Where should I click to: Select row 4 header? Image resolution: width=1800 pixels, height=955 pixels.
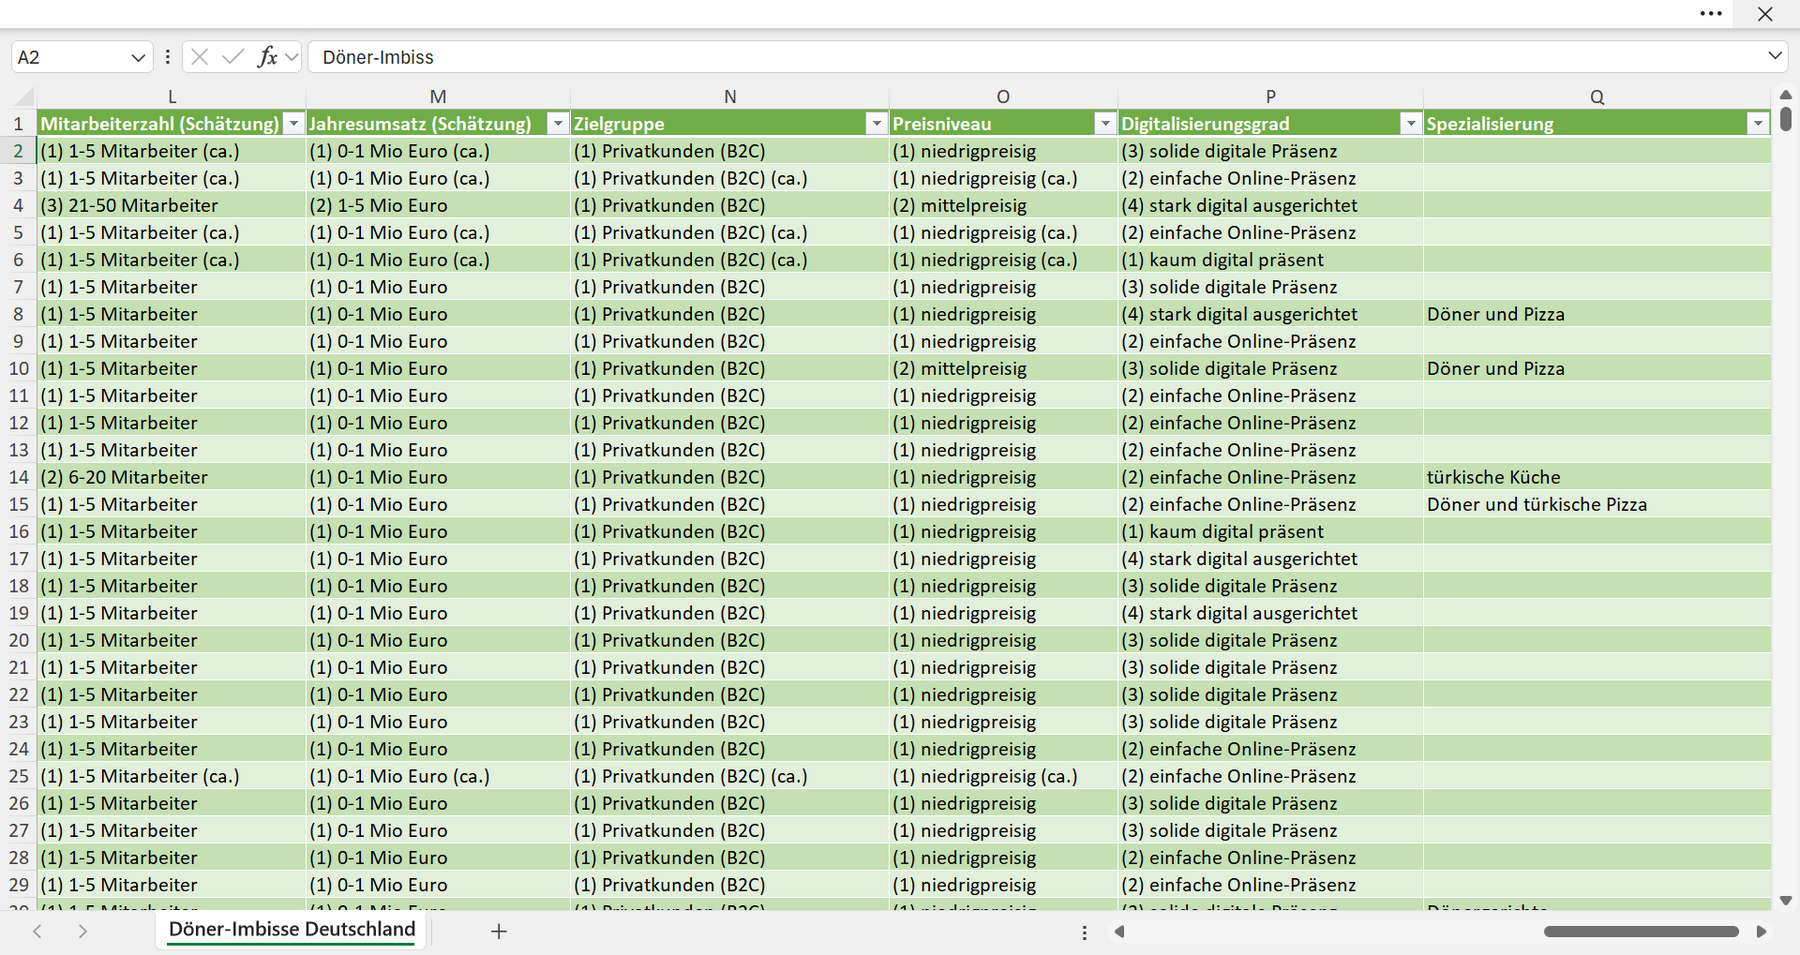click(x=18, y=205)
